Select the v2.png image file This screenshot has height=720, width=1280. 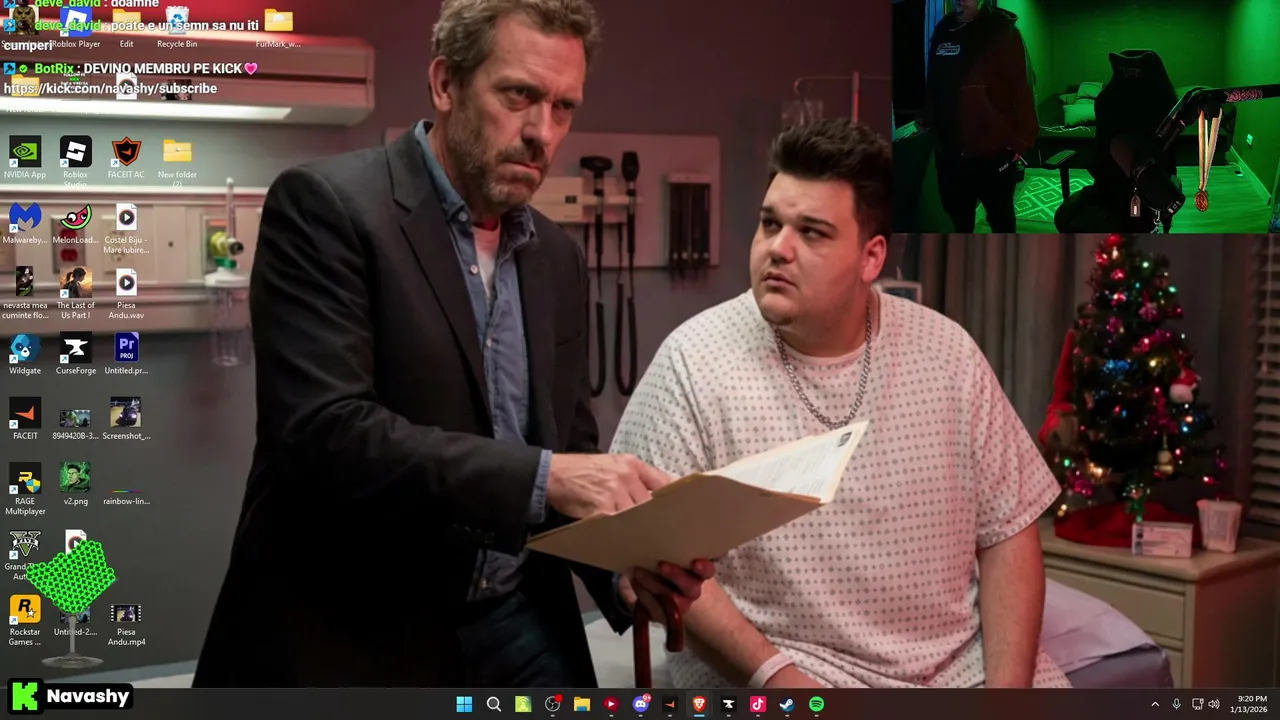[75, 484]
